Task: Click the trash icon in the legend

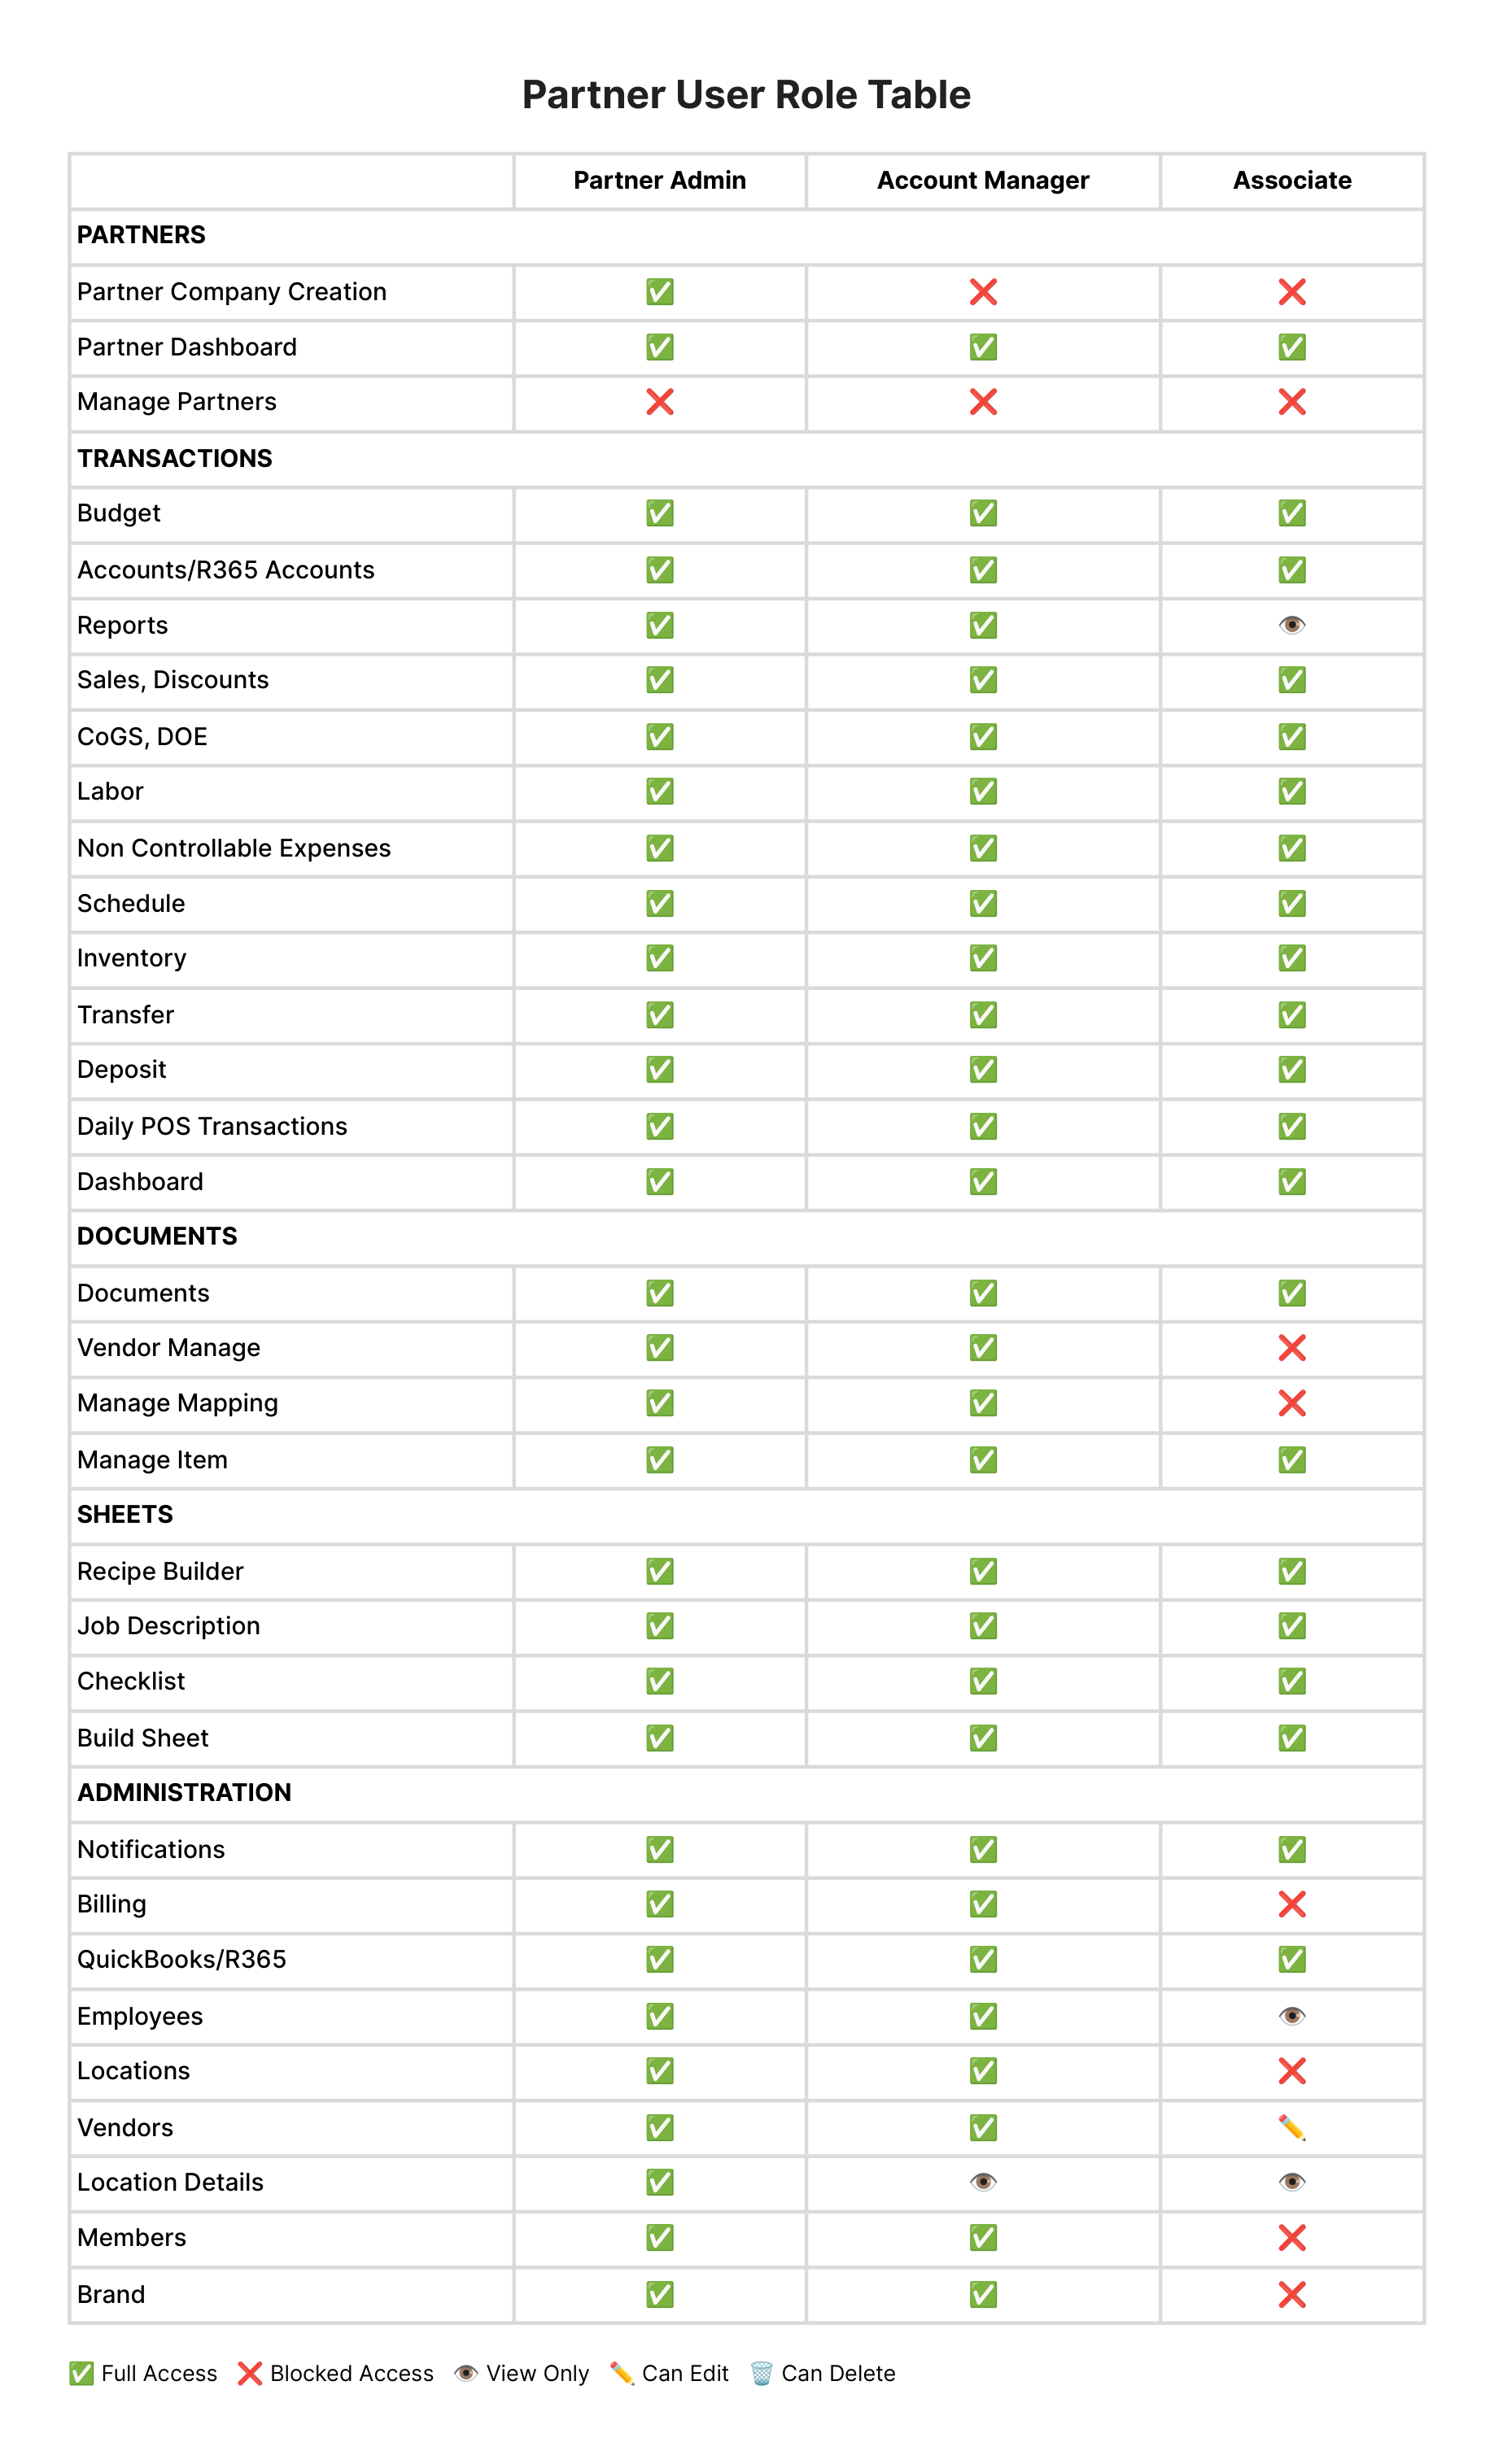Action: [x=761, y=2373]
